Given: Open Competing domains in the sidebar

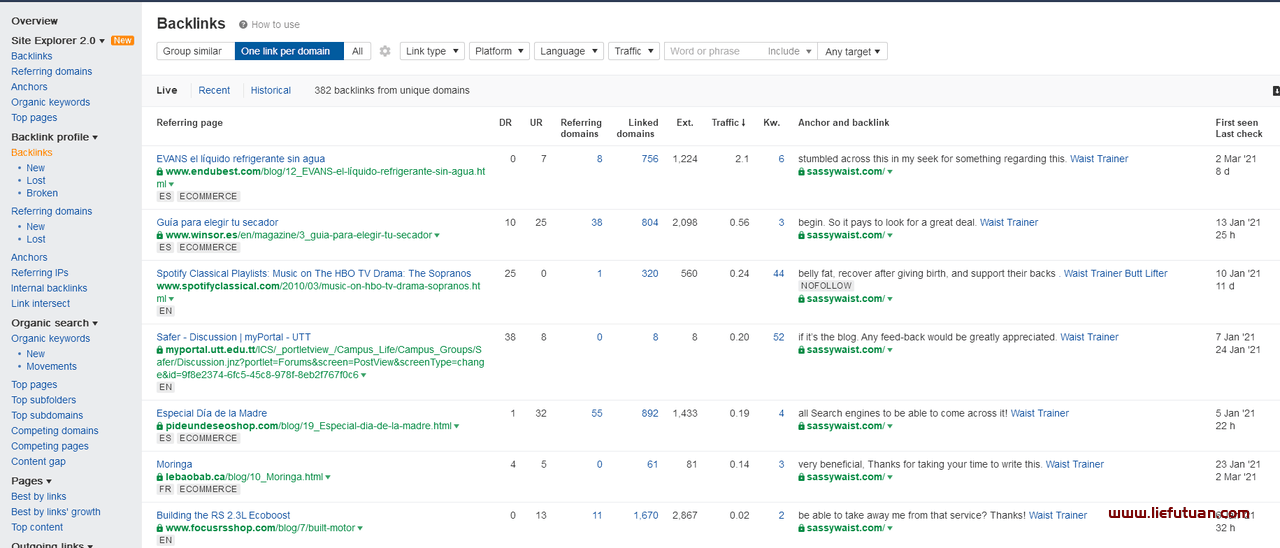Looking at the screenshot, I should click(55, 431).
